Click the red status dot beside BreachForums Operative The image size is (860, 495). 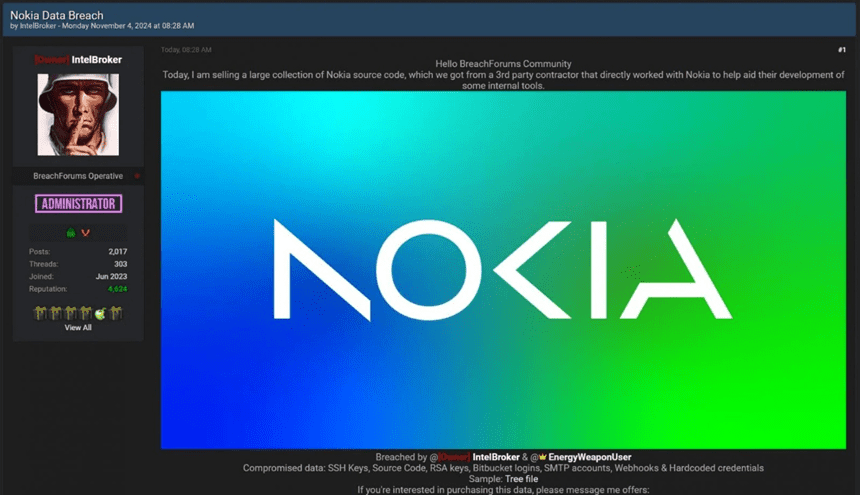coord(136,176)
